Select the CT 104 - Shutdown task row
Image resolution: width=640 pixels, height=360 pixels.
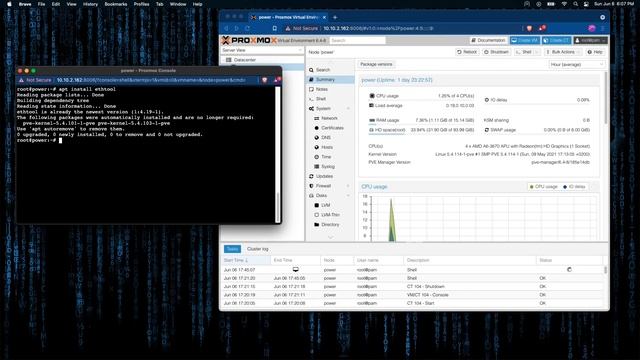[412, 287]
